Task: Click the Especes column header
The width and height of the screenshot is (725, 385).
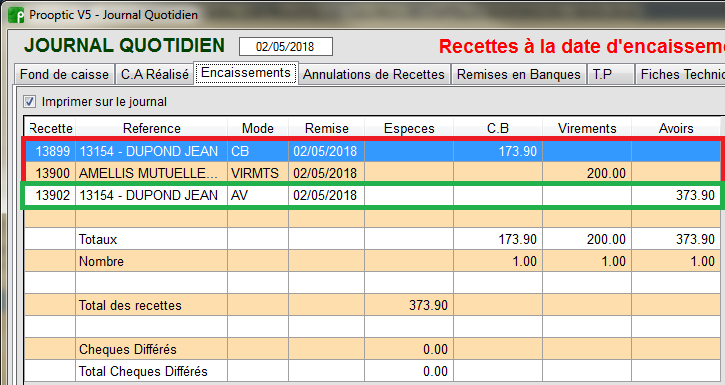Action: (409, 128)
